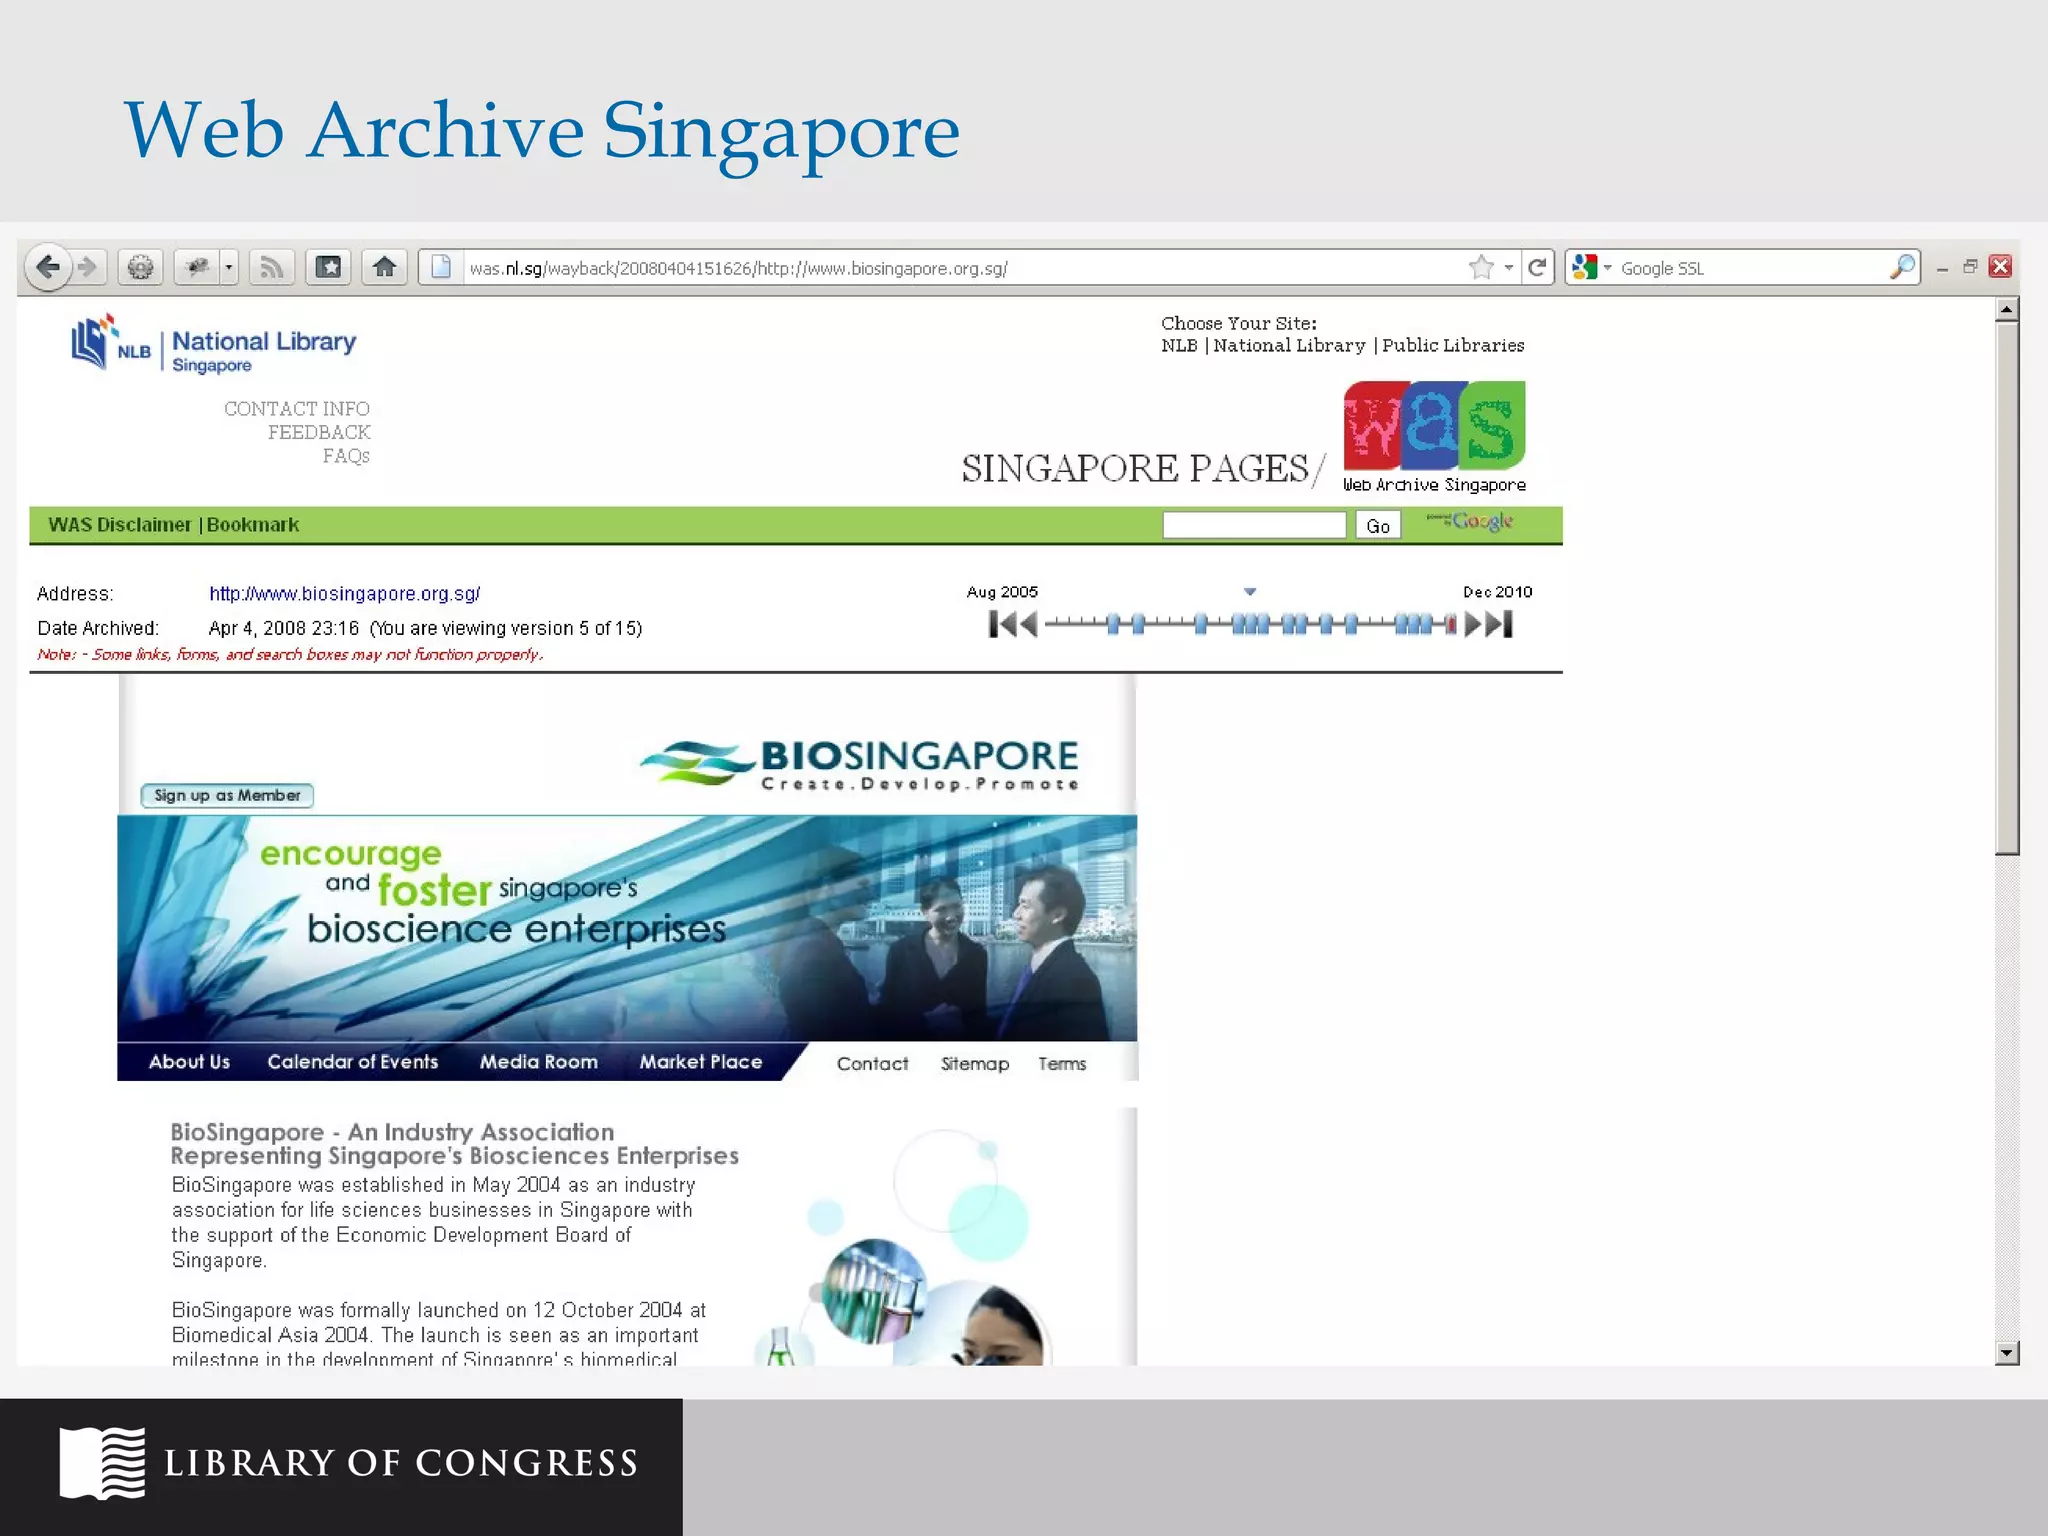Screen dimensions: 2048x1536
Task: Open the Sitemap link
Action: coord(974,1064)
